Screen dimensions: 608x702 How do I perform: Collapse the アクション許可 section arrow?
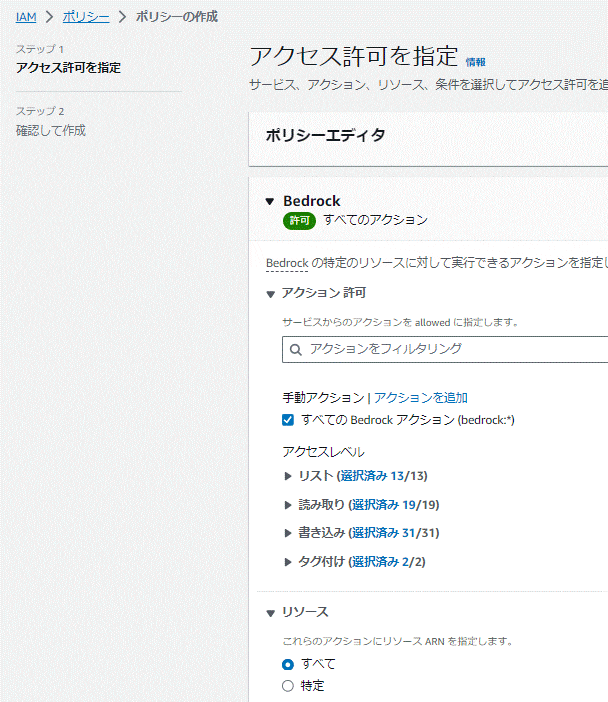270,294
